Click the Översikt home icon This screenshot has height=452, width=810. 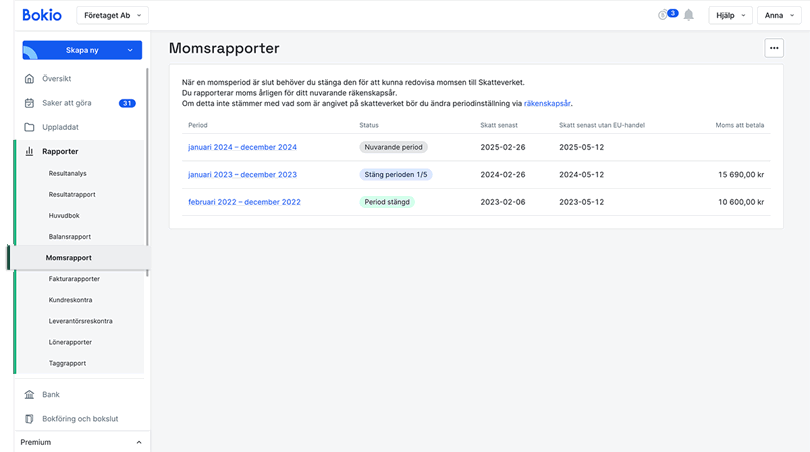coord(29,79)
